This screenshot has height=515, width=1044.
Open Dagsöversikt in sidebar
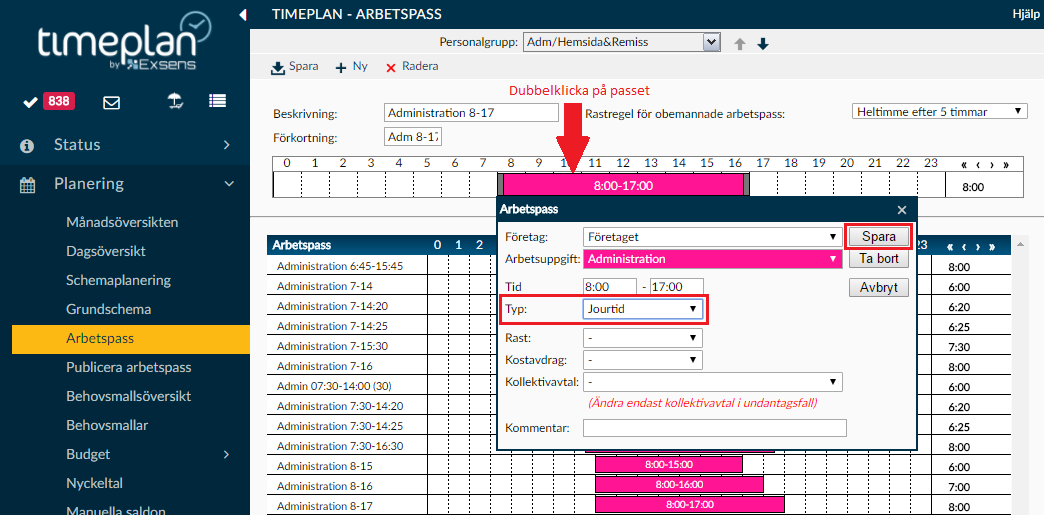pos(106,251)
